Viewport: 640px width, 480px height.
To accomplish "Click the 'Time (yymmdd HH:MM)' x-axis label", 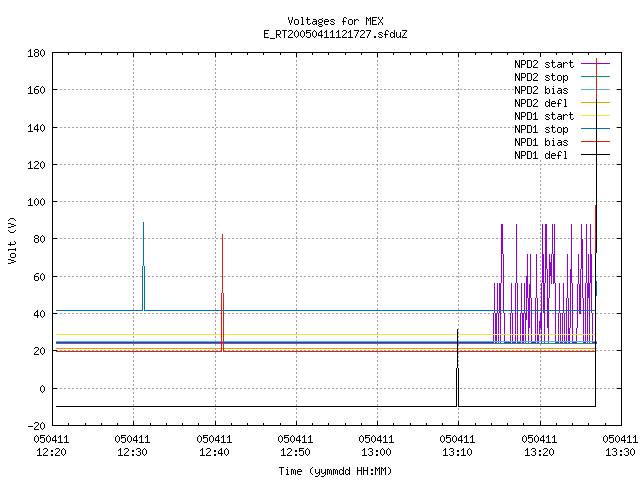I will [335, 471].
